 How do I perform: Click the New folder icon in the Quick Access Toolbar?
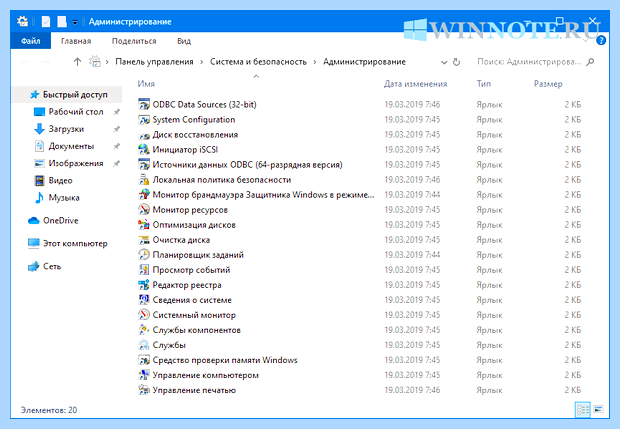coord(62,21)
